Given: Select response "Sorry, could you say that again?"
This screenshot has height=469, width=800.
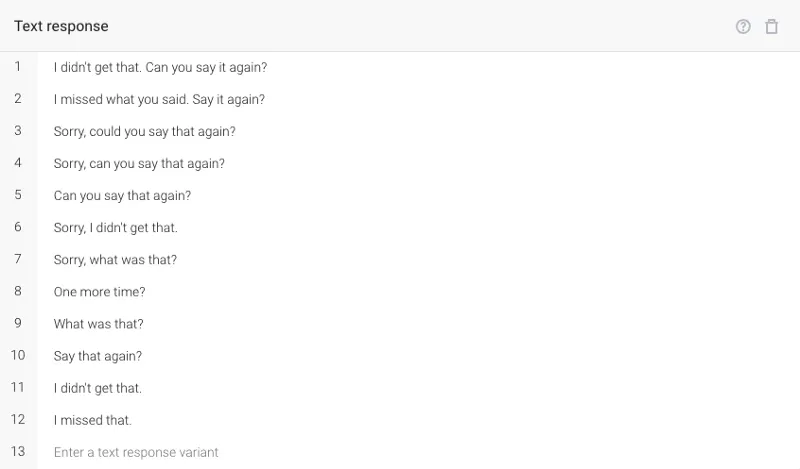Looking at the screenshot, I should pos(144,132).
